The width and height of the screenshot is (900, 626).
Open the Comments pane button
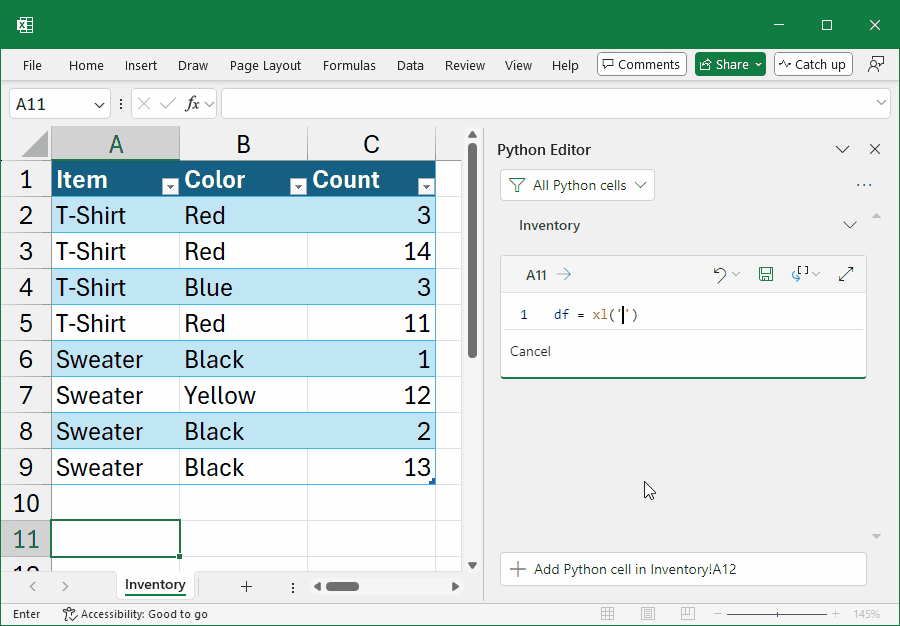click(x=642, y=64)
